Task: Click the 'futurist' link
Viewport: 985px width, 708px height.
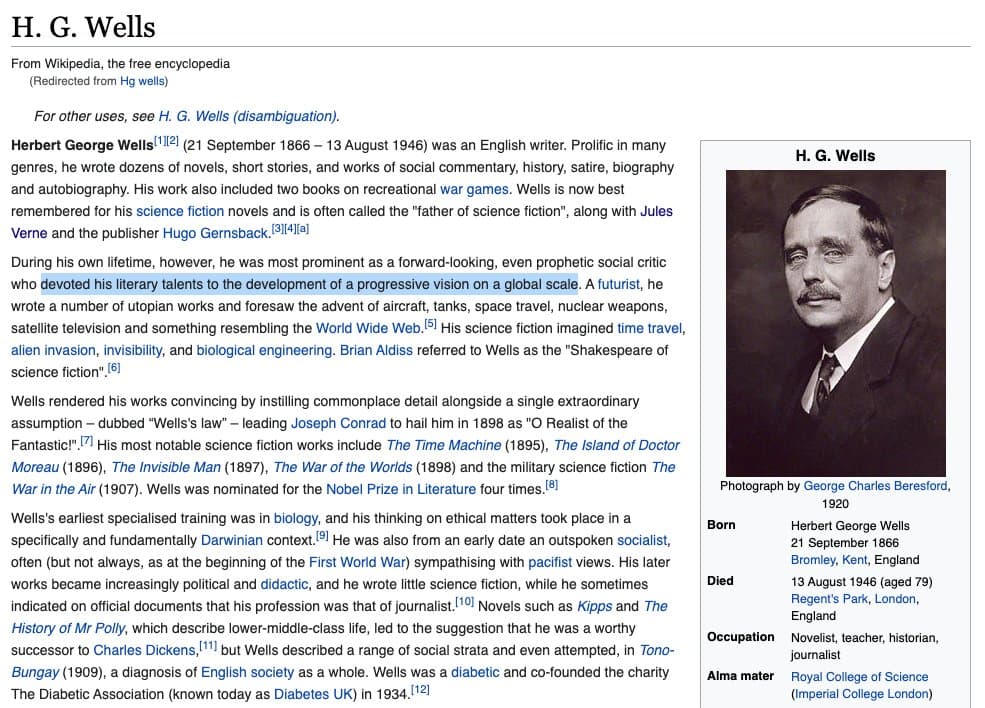Action: (619, 284)
